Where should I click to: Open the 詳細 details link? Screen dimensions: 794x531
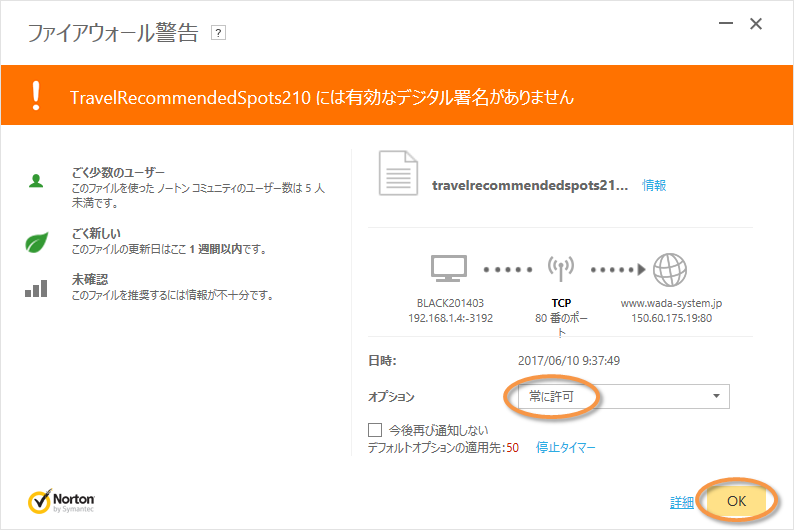click(682, 502)
